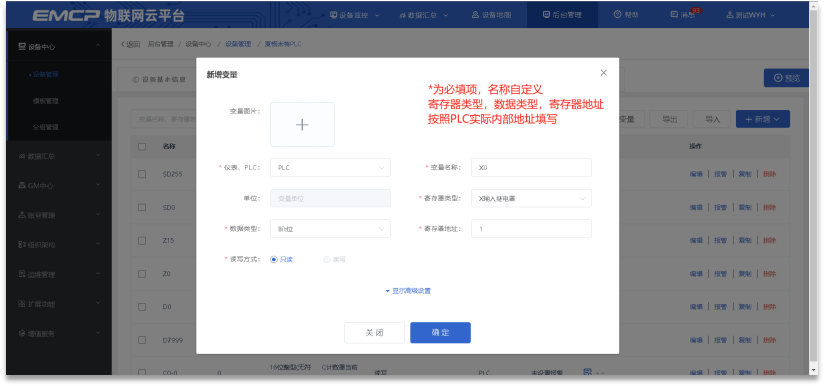The image size is (824, 386).
Task: Select the 只读 radio button
Action: pyautogui.click(x=274, y=259)
